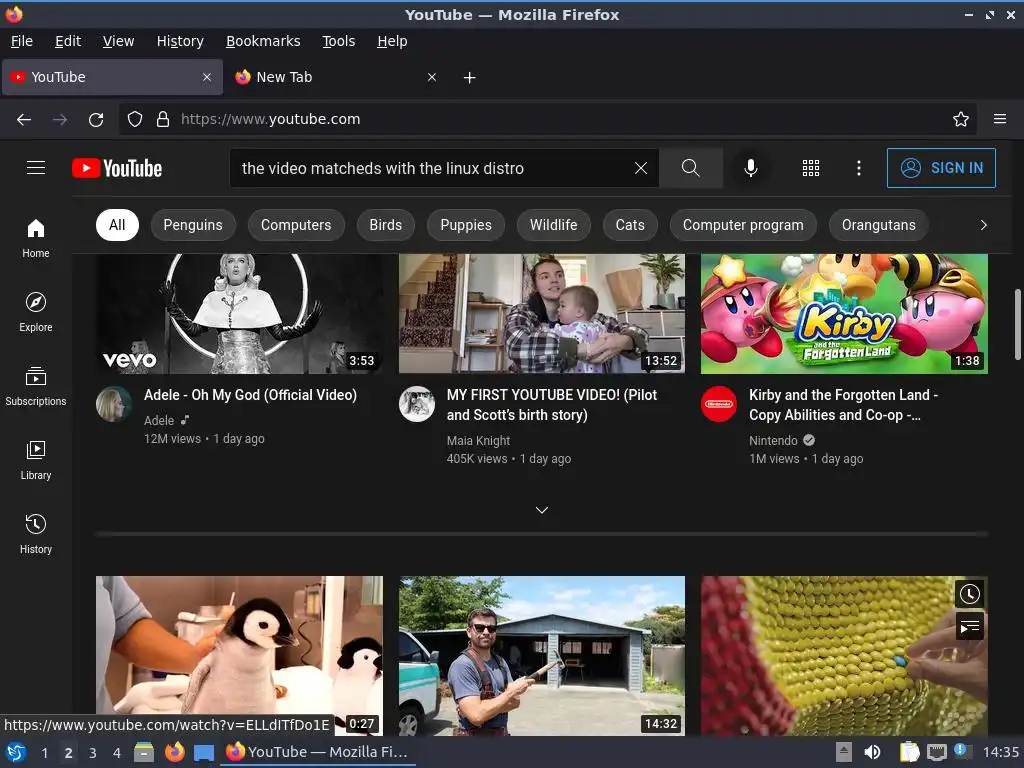The width and height of the screenshot is (1024, 768).
Task: Open Subscriptions in the sidebar
Action: pos(36,386)
